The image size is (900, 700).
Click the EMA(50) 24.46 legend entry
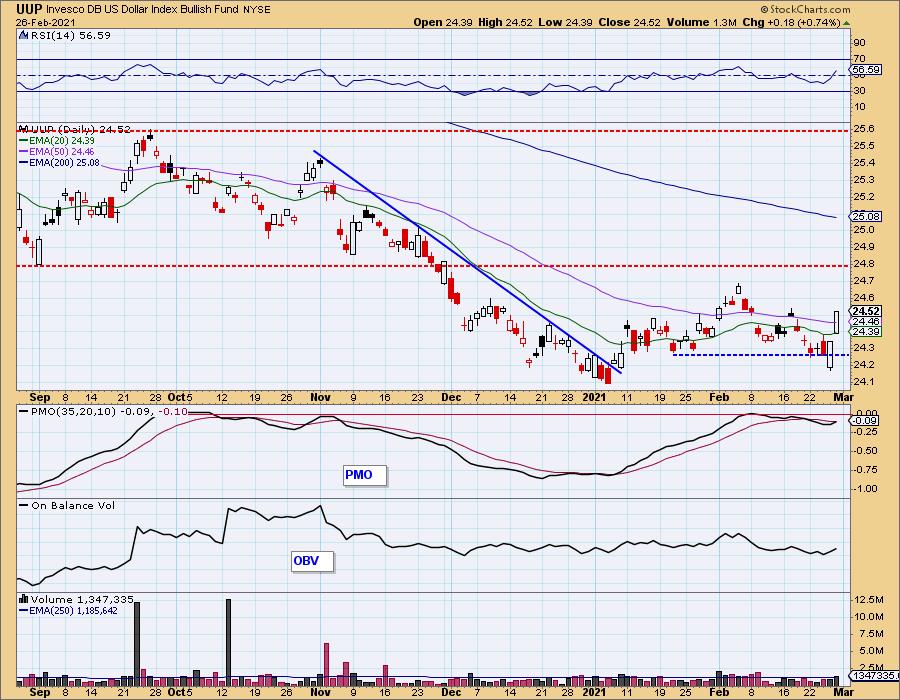tap(57, 151)
